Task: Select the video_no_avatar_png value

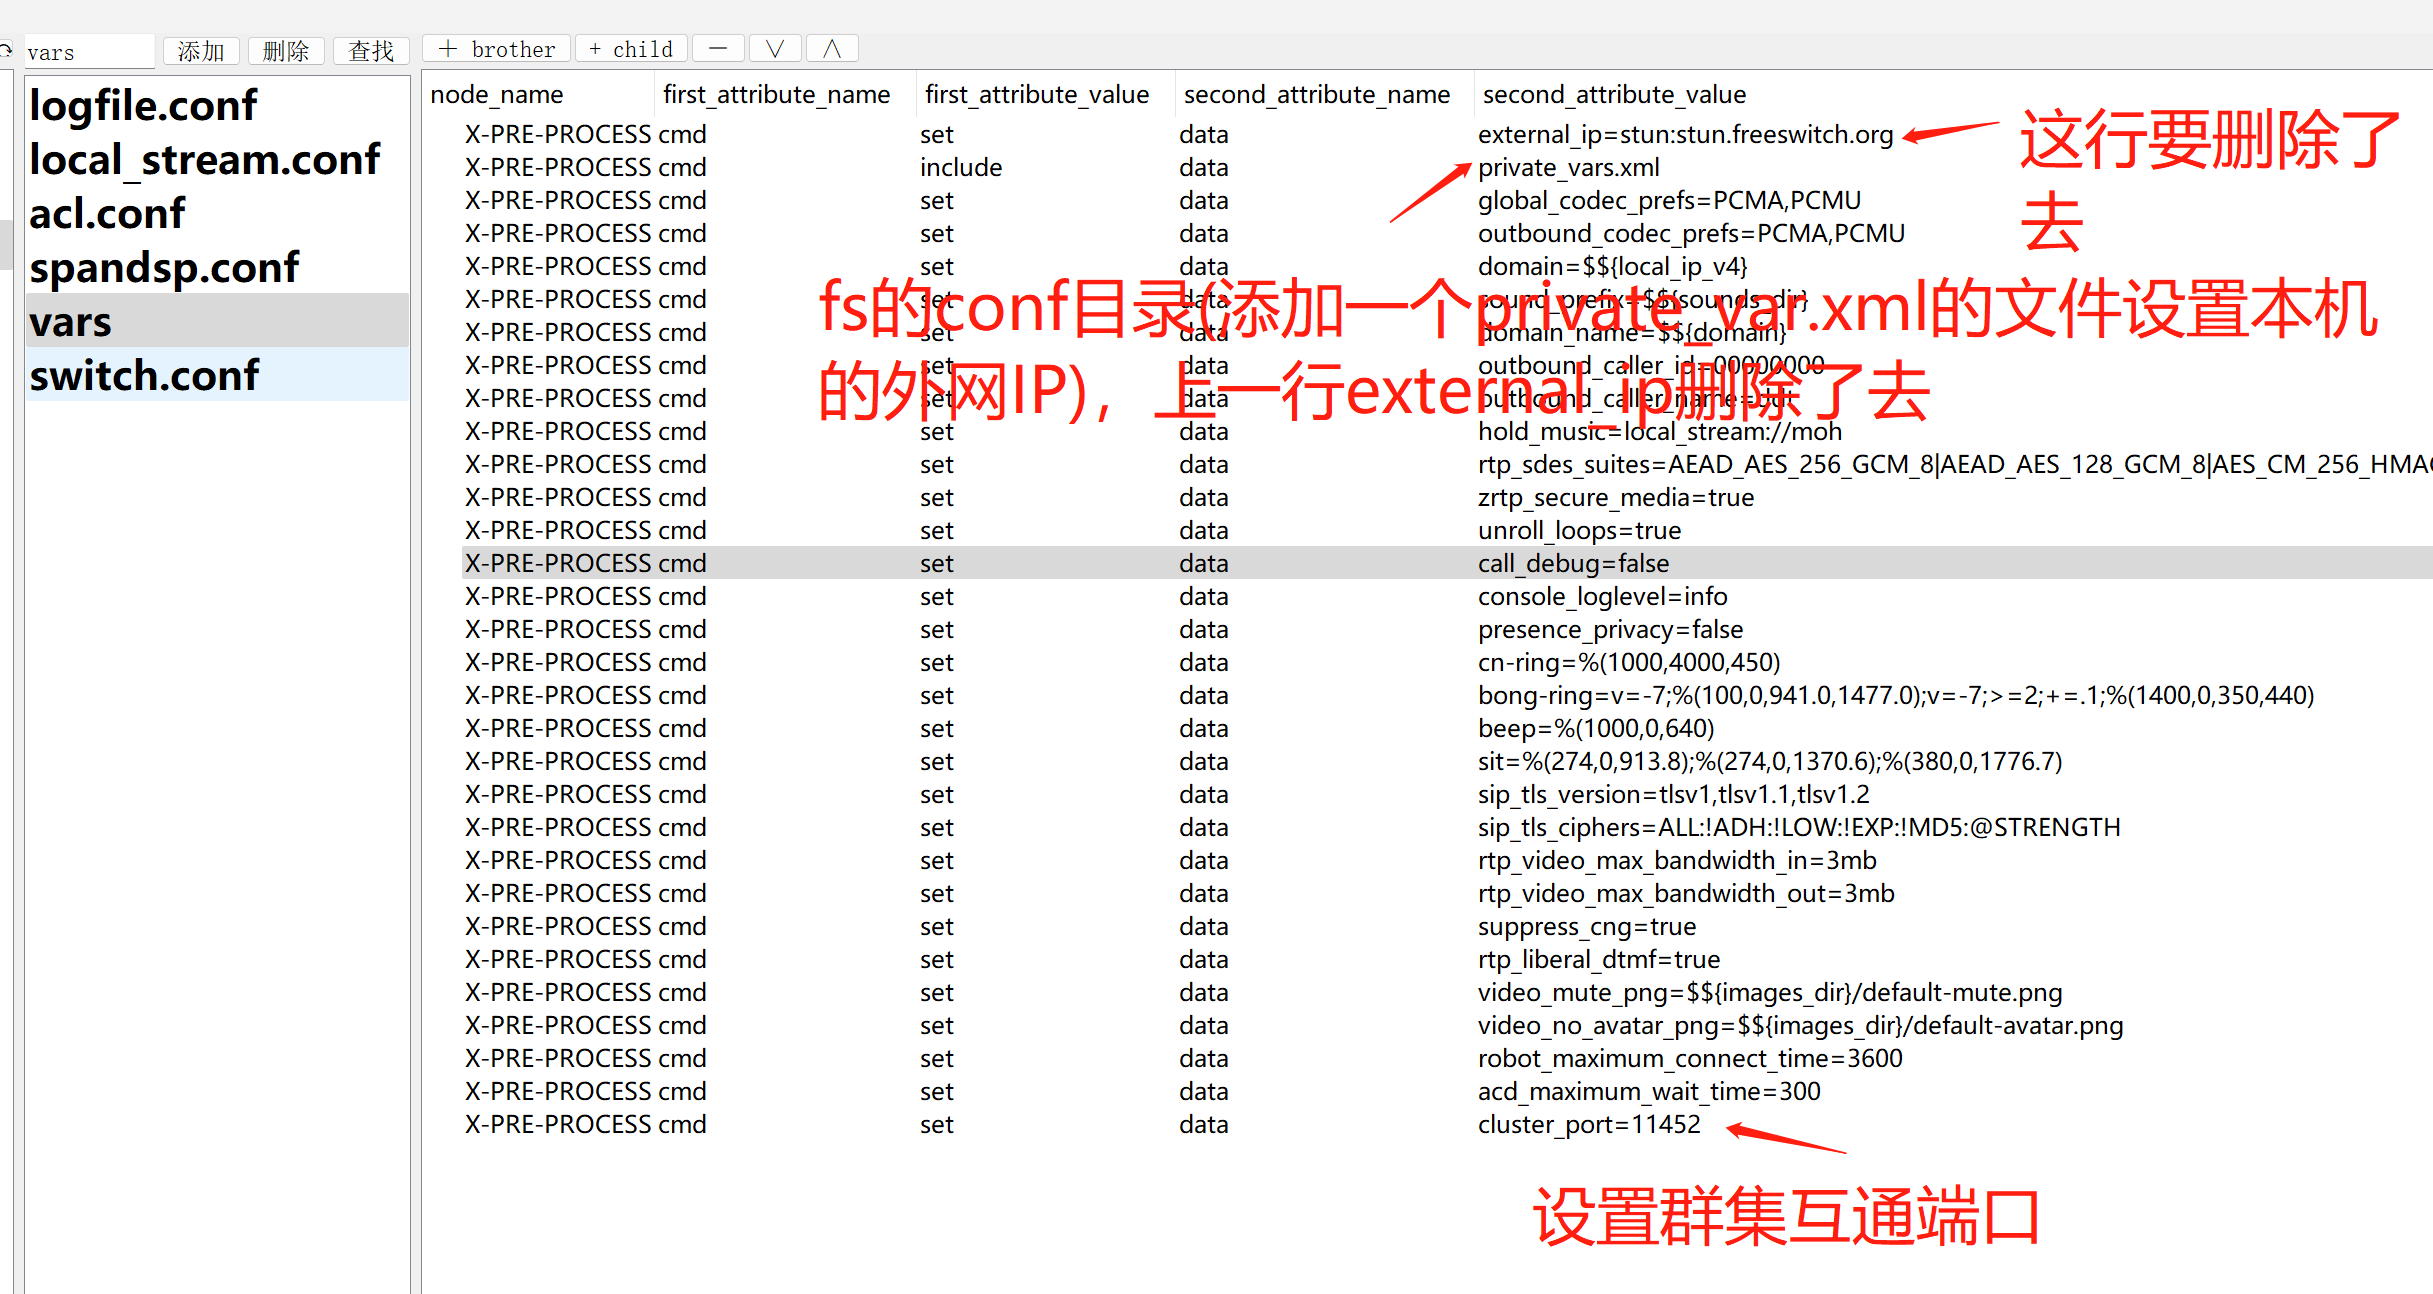Action: (x=1801, y=1025)
